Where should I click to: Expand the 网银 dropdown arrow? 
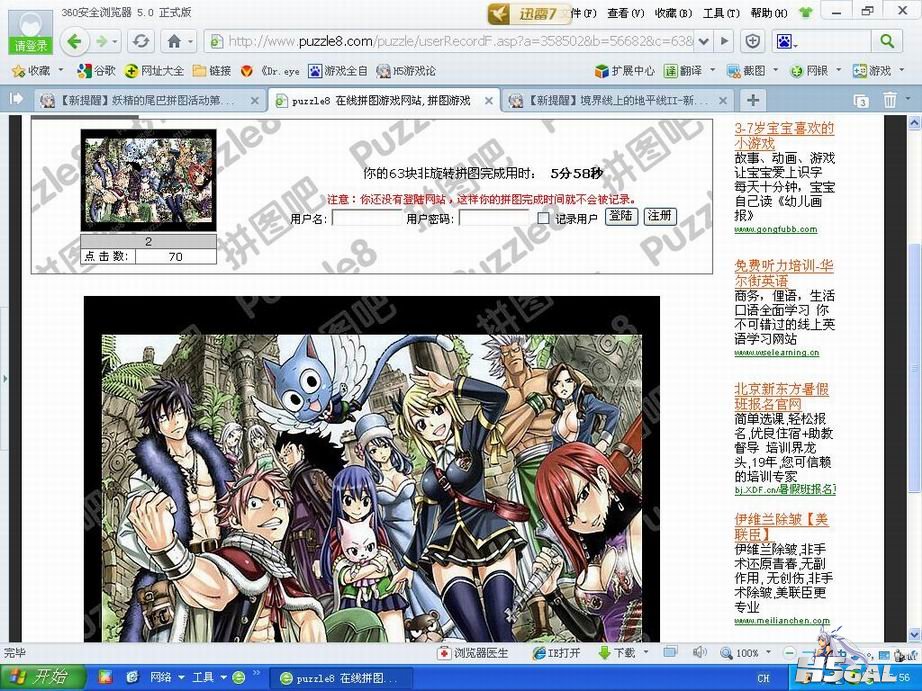(839, 71)
